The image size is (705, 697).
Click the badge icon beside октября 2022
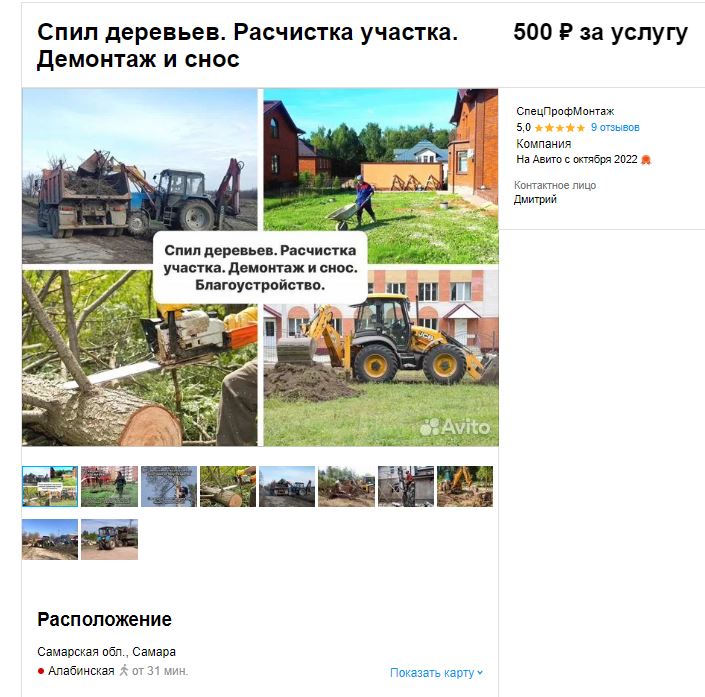646,160
